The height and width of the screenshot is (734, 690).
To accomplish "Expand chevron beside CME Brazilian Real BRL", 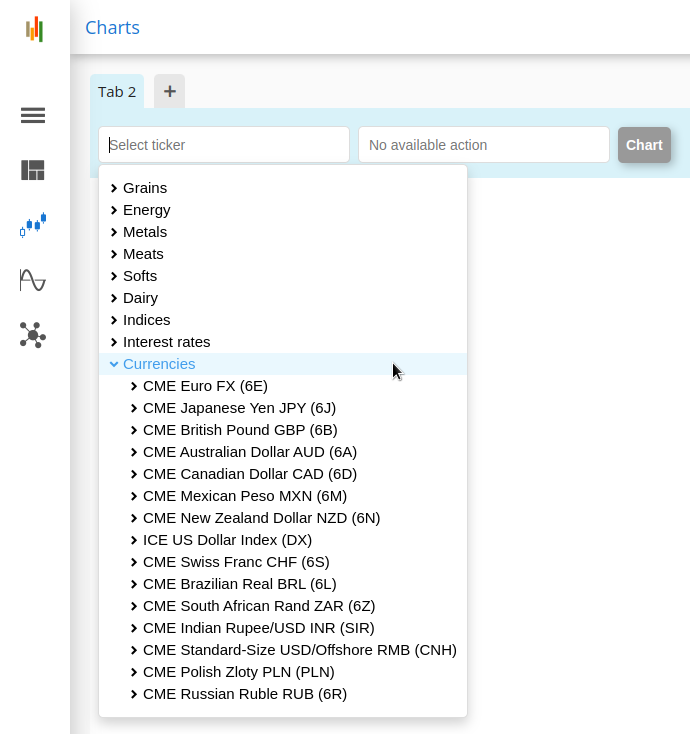I will pos(134,584).
